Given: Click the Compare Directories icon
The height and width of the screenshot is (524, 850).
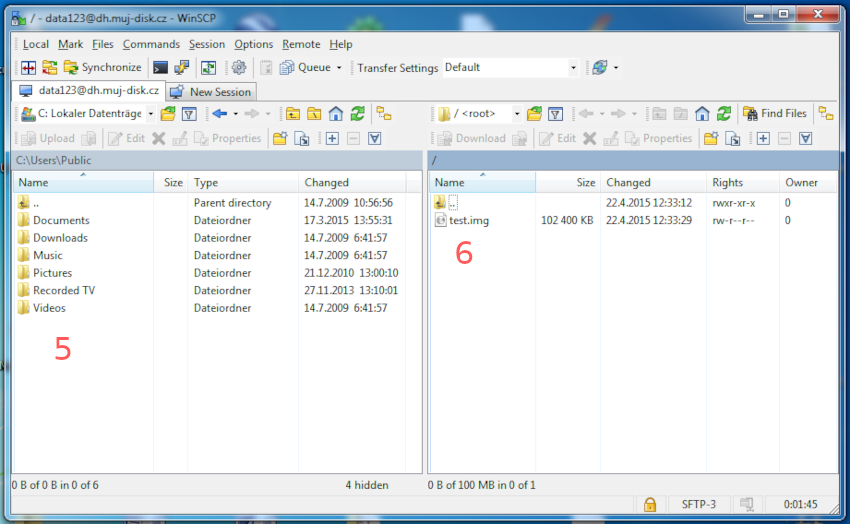Looking at the screenshot, I should pyautogui.click(x=28, y=68).
